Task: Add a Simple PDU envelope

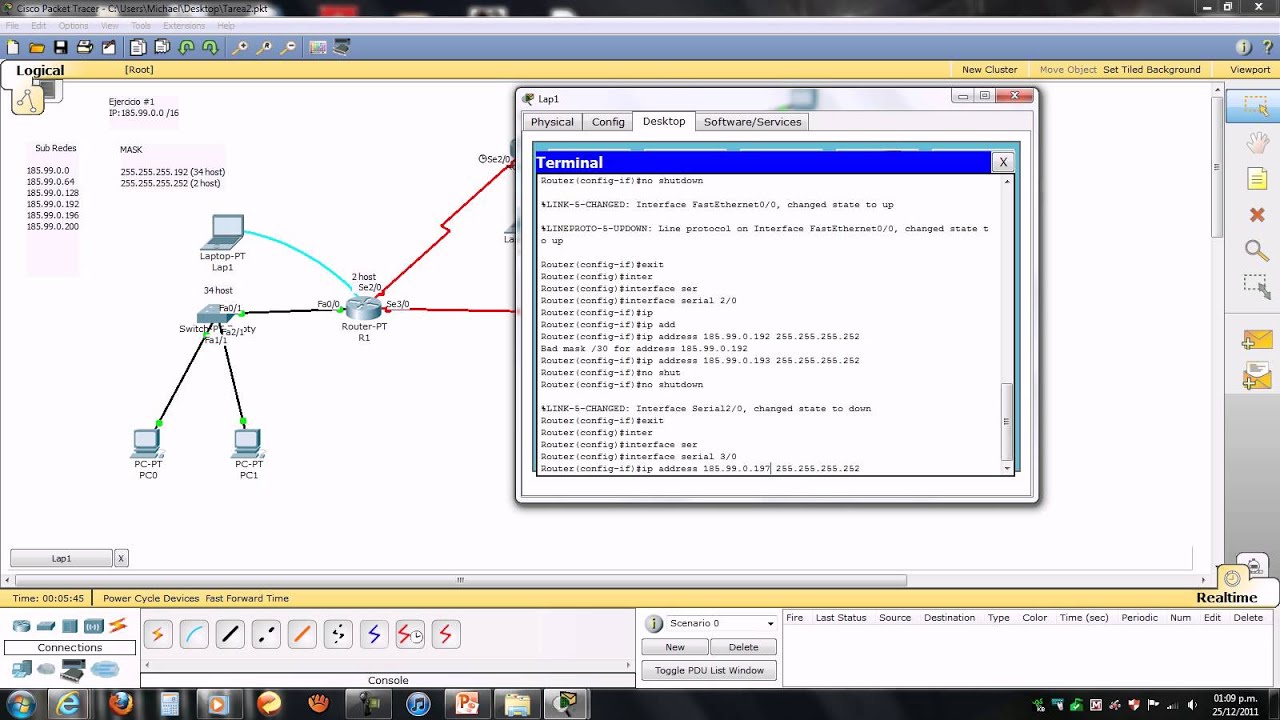Action: point(1256,341)
